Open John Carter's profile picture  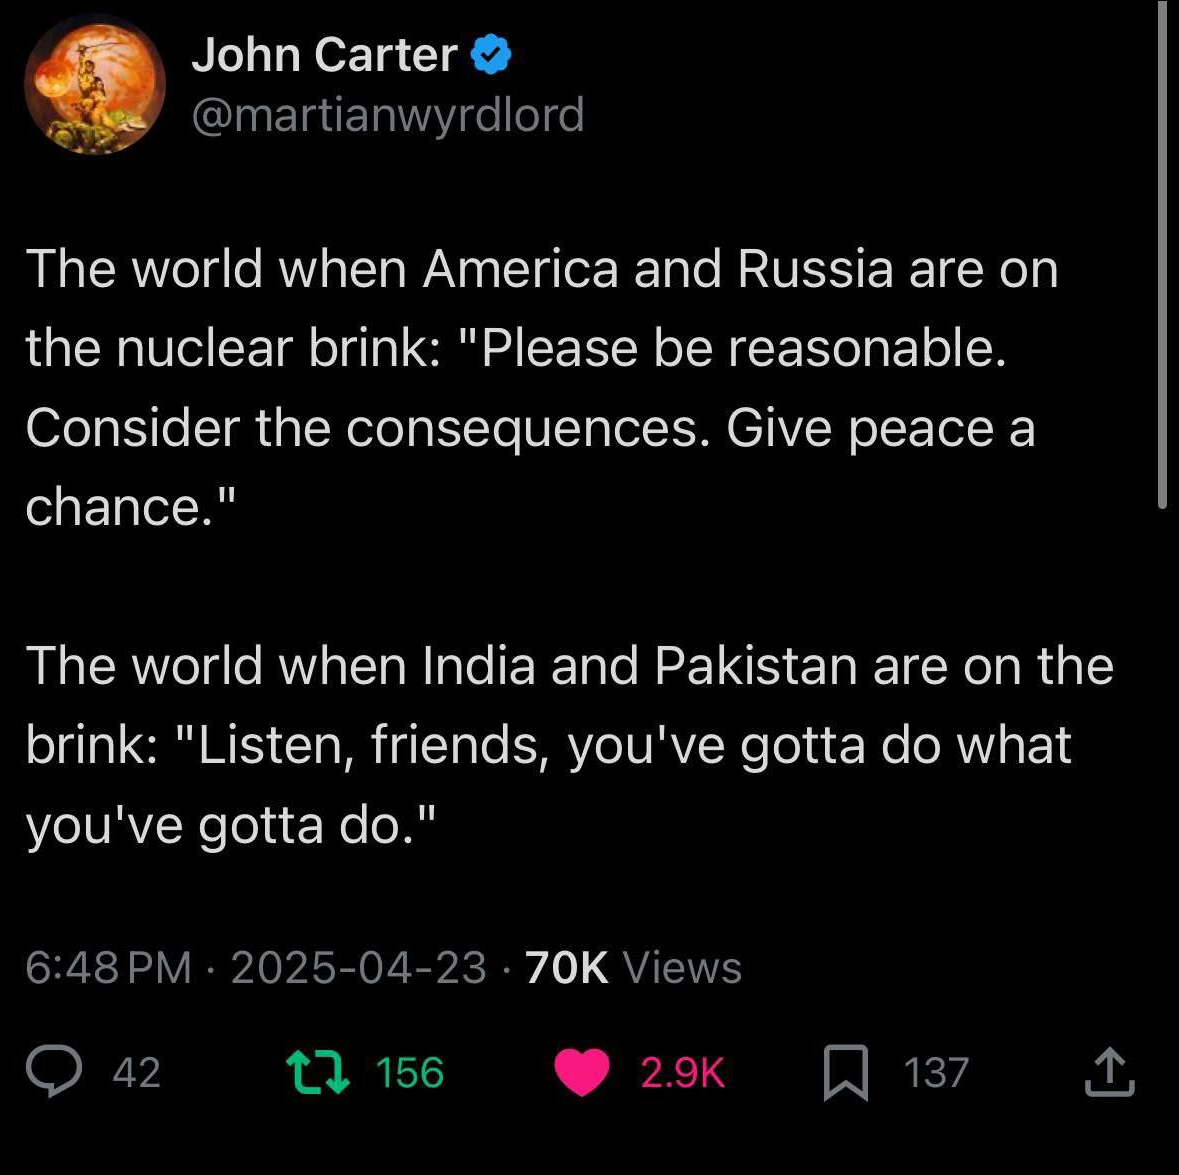point(95,83)
